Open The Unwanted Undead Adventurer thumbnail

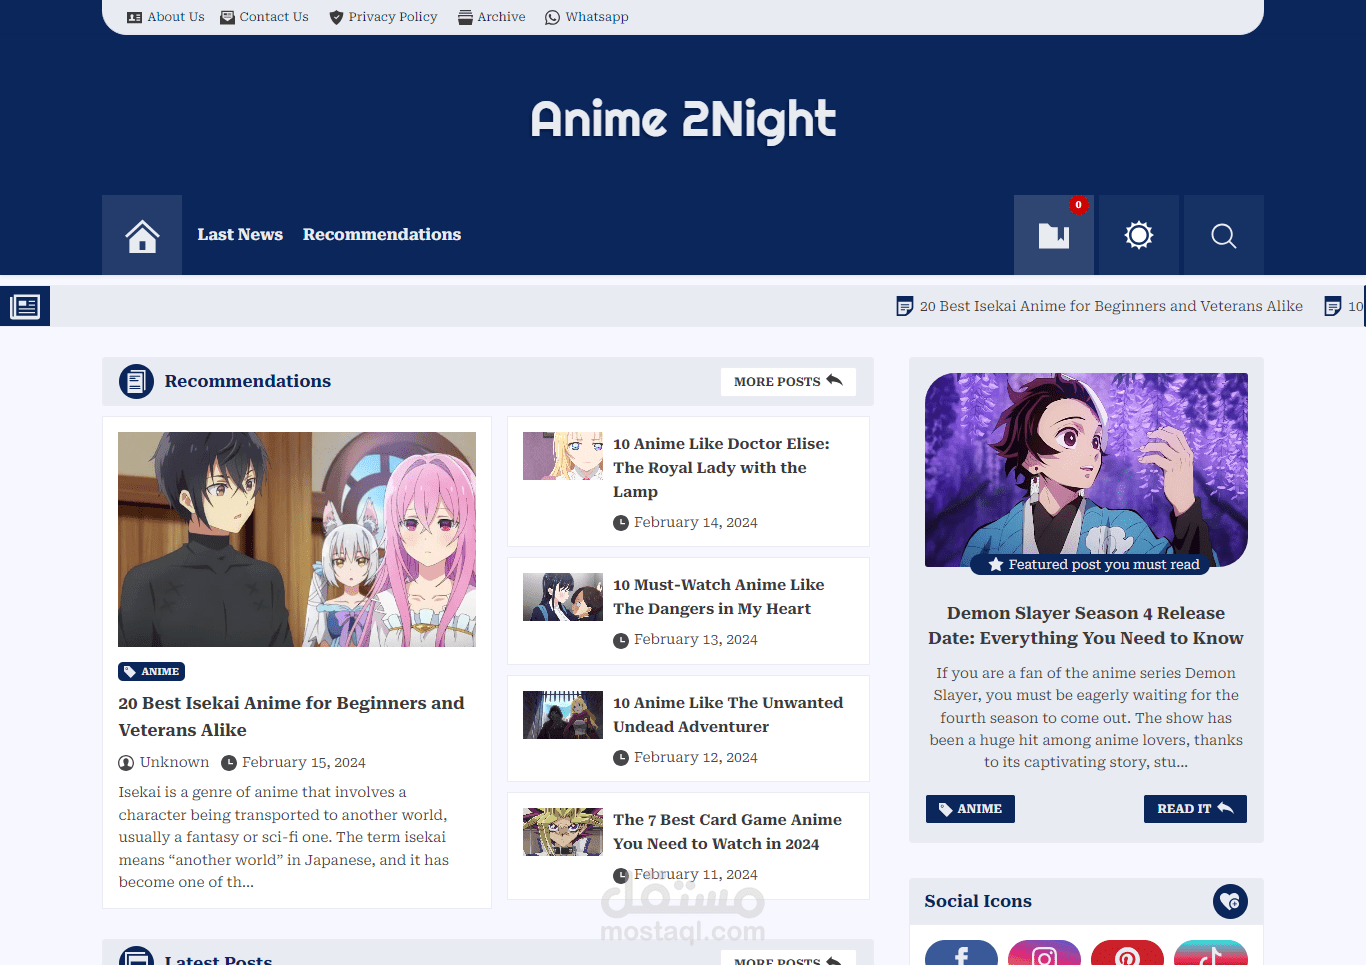563,715
